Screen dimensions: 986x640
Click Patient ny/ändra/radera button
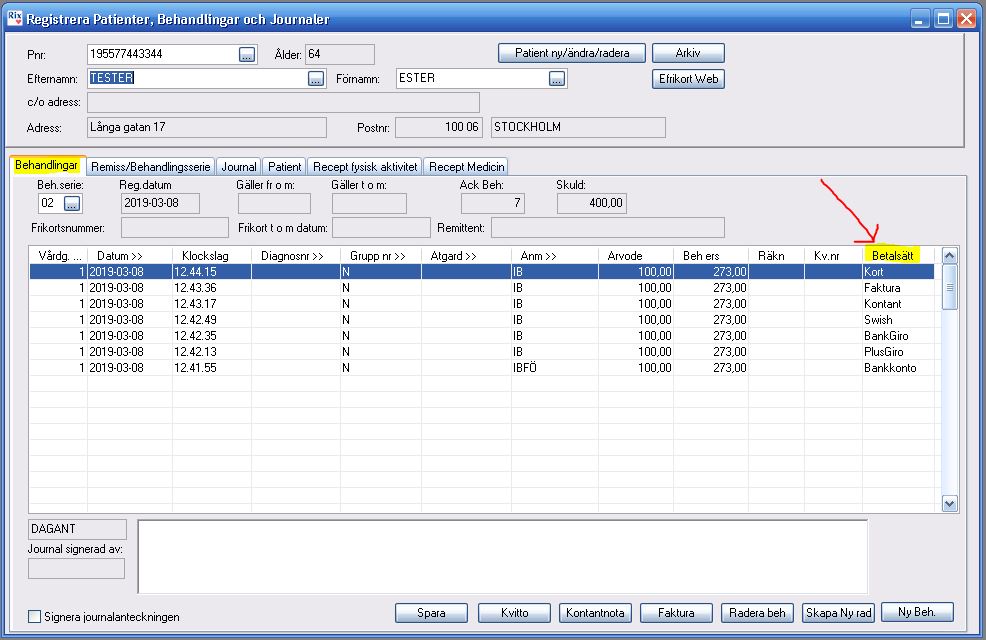pyautogui.click(x=572, y=53)
